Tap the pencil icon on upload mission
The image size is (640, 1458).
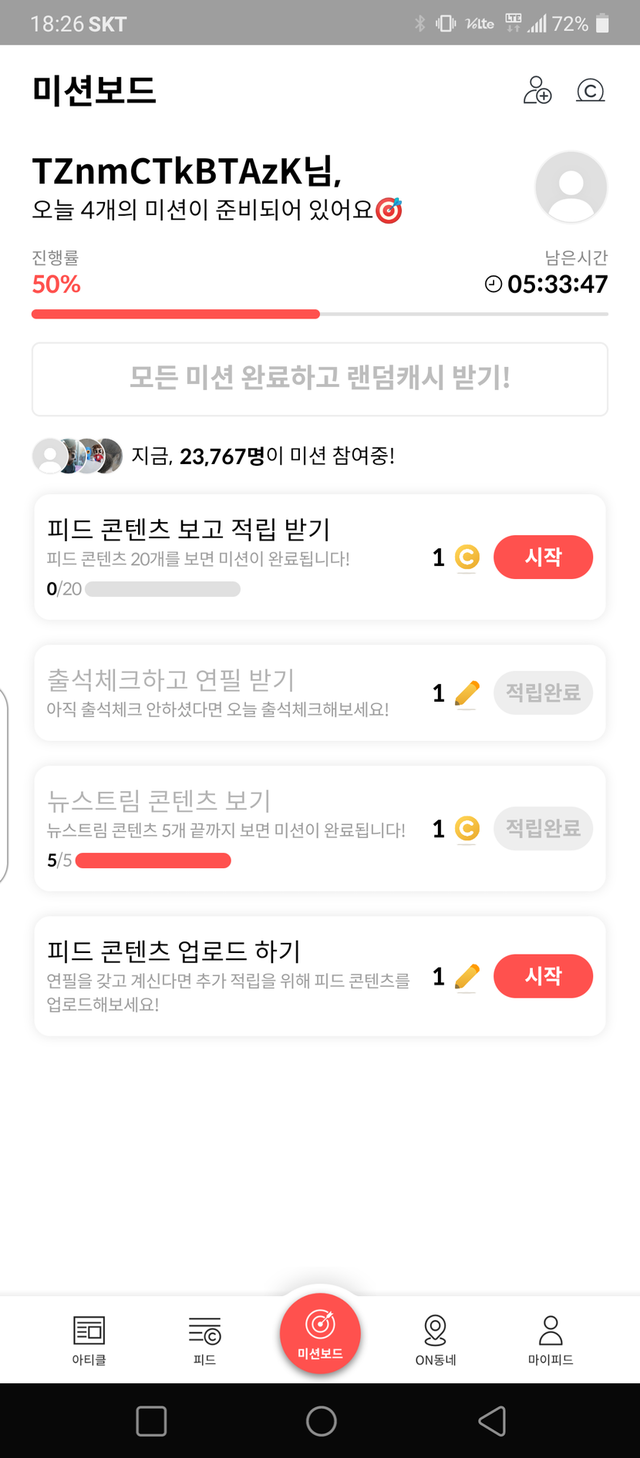467,976
